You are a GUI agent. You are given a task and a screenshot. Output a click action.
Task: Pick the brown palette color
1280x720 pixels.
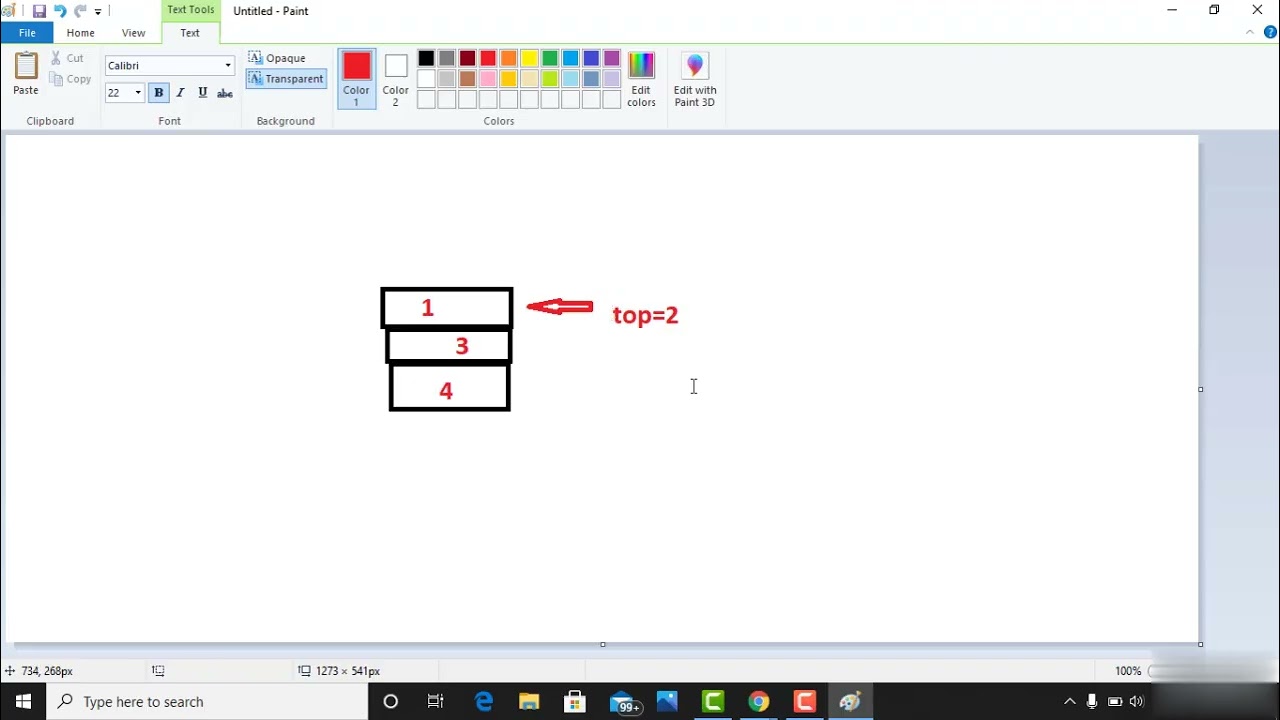point(468,79)
